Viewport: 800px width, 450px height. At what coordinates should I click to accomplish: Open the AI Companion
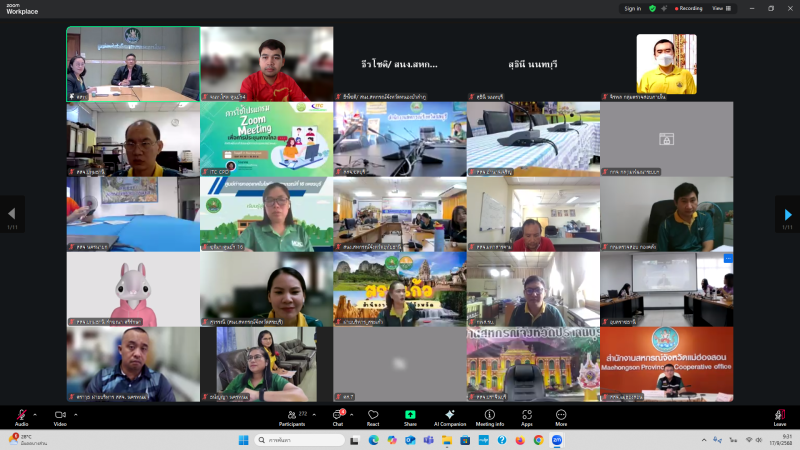(450, 415)
